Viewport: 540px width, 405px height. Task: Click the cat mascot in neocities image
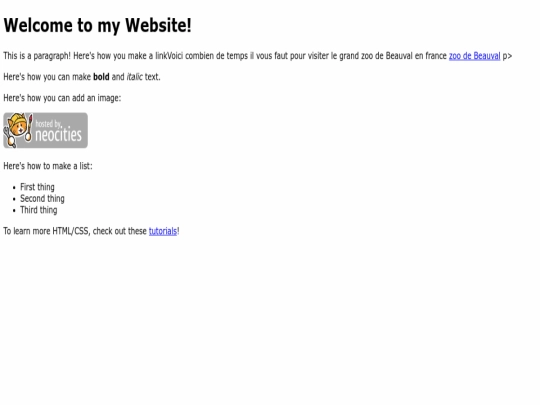(x=17, y=130)
